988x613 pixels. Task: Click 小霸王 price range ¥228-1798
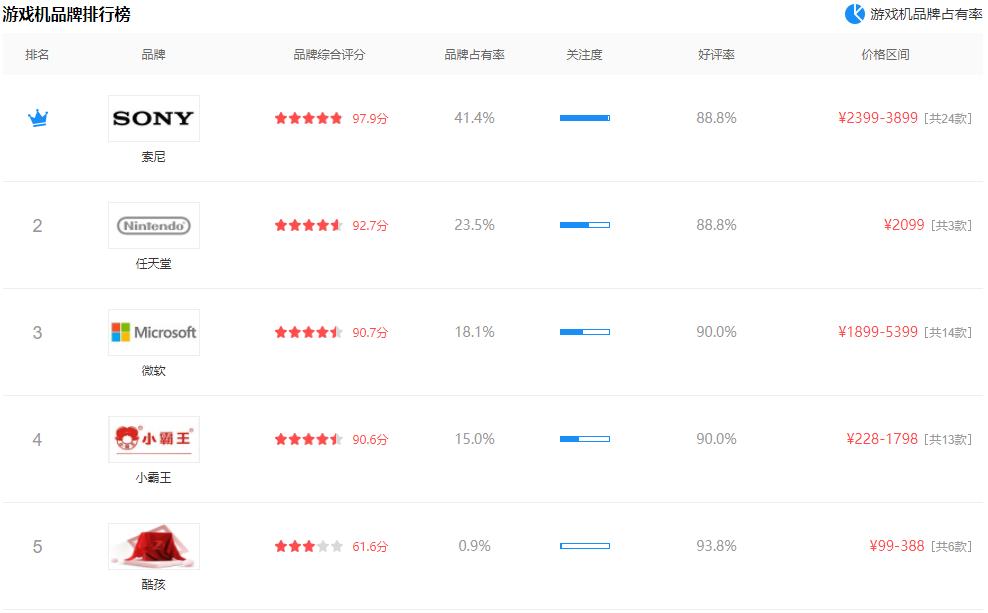click(882, 439)
